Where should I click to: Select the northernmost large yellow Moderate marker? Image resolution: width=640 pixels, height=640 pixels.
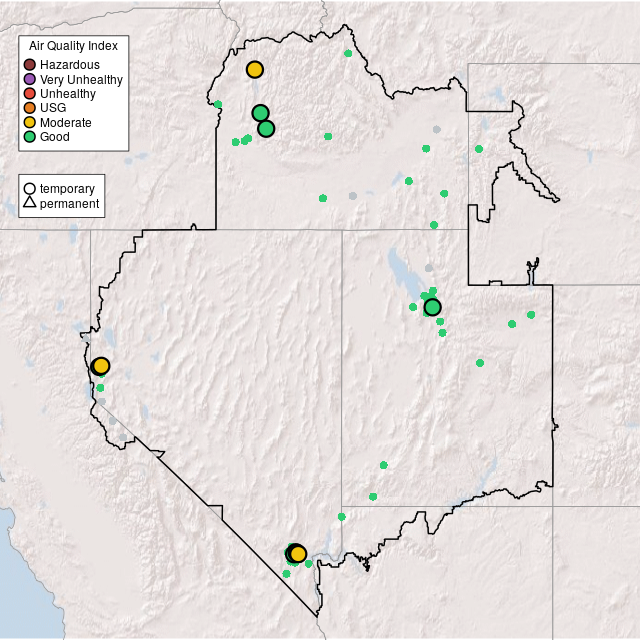coord(255,69)
